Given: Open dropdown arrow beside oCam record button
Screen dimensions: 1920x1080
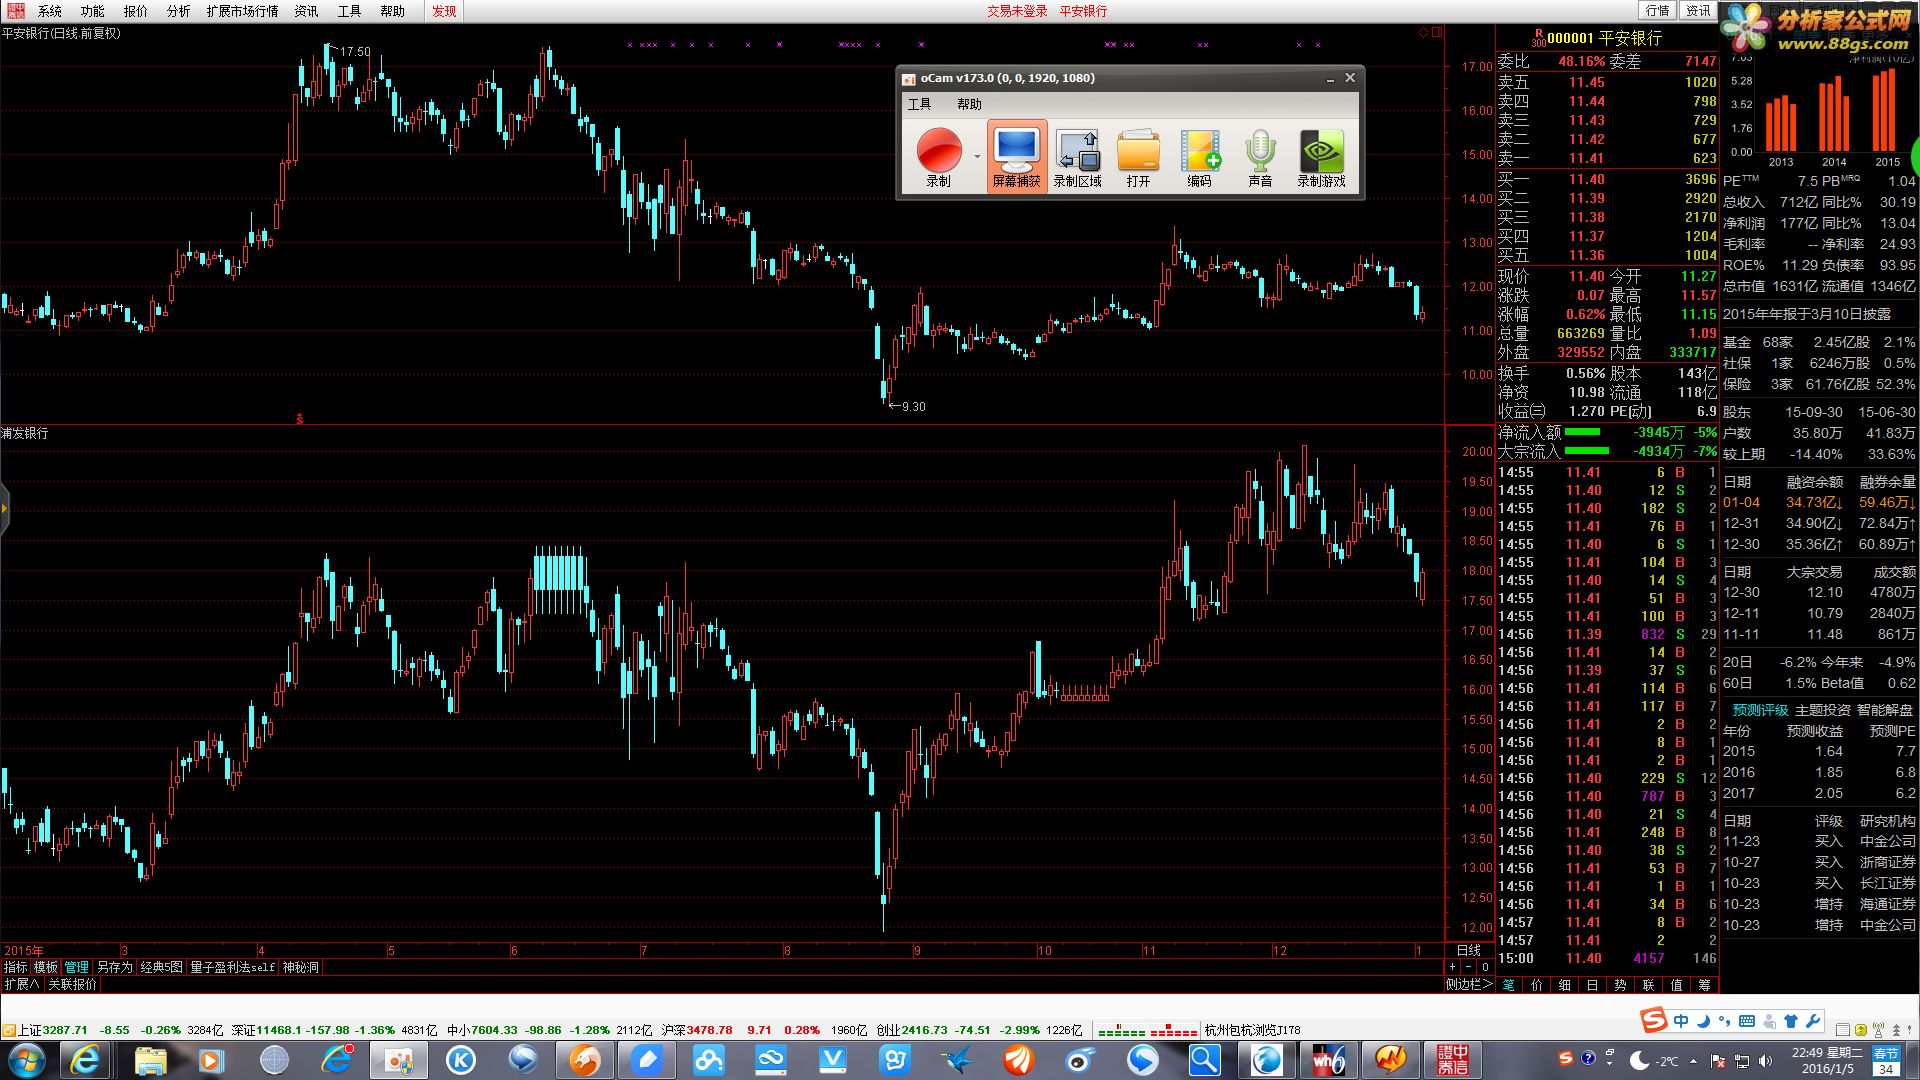Looking at the screenshot, I should 977,157.
